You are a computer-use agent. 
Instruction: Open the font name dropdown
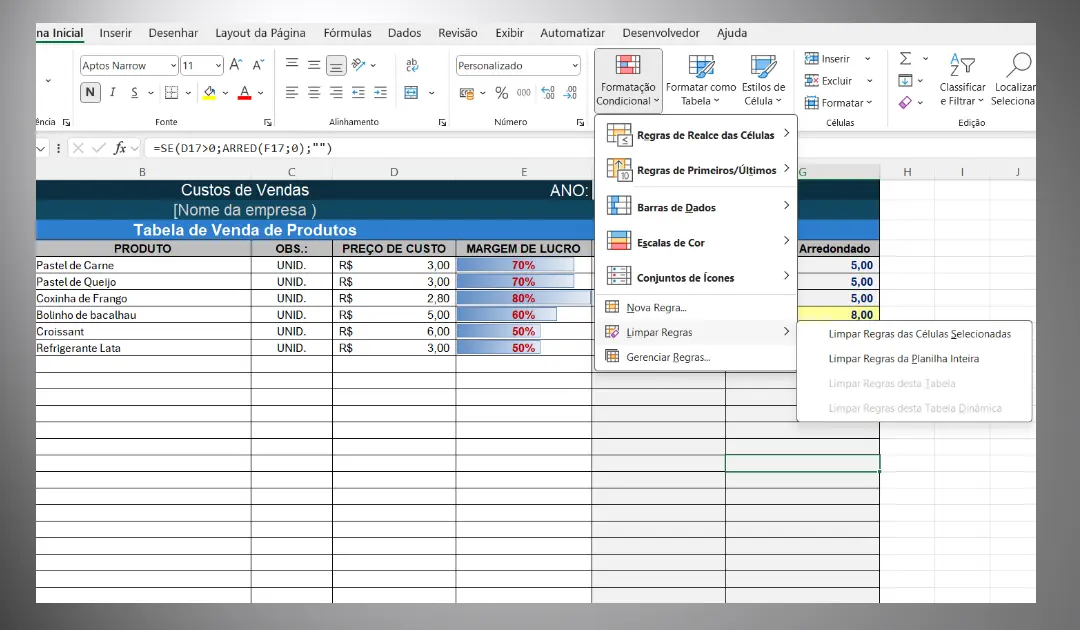pyautogui.click(x=128, y=65)
